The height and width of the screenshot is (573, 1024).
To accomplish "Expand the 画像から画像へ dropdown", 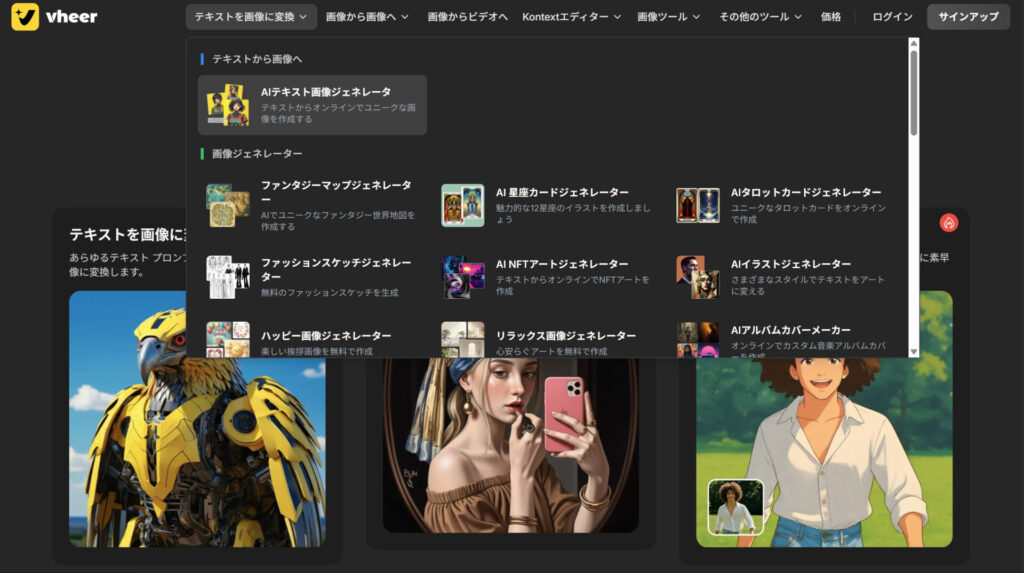I will (367, 17).
